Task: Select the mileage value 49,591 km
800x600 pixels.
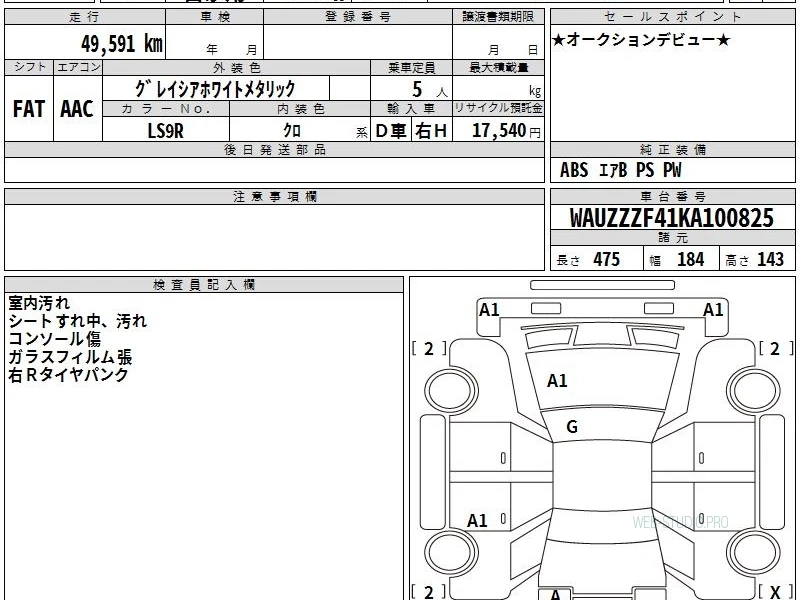Action: (121, 43)
